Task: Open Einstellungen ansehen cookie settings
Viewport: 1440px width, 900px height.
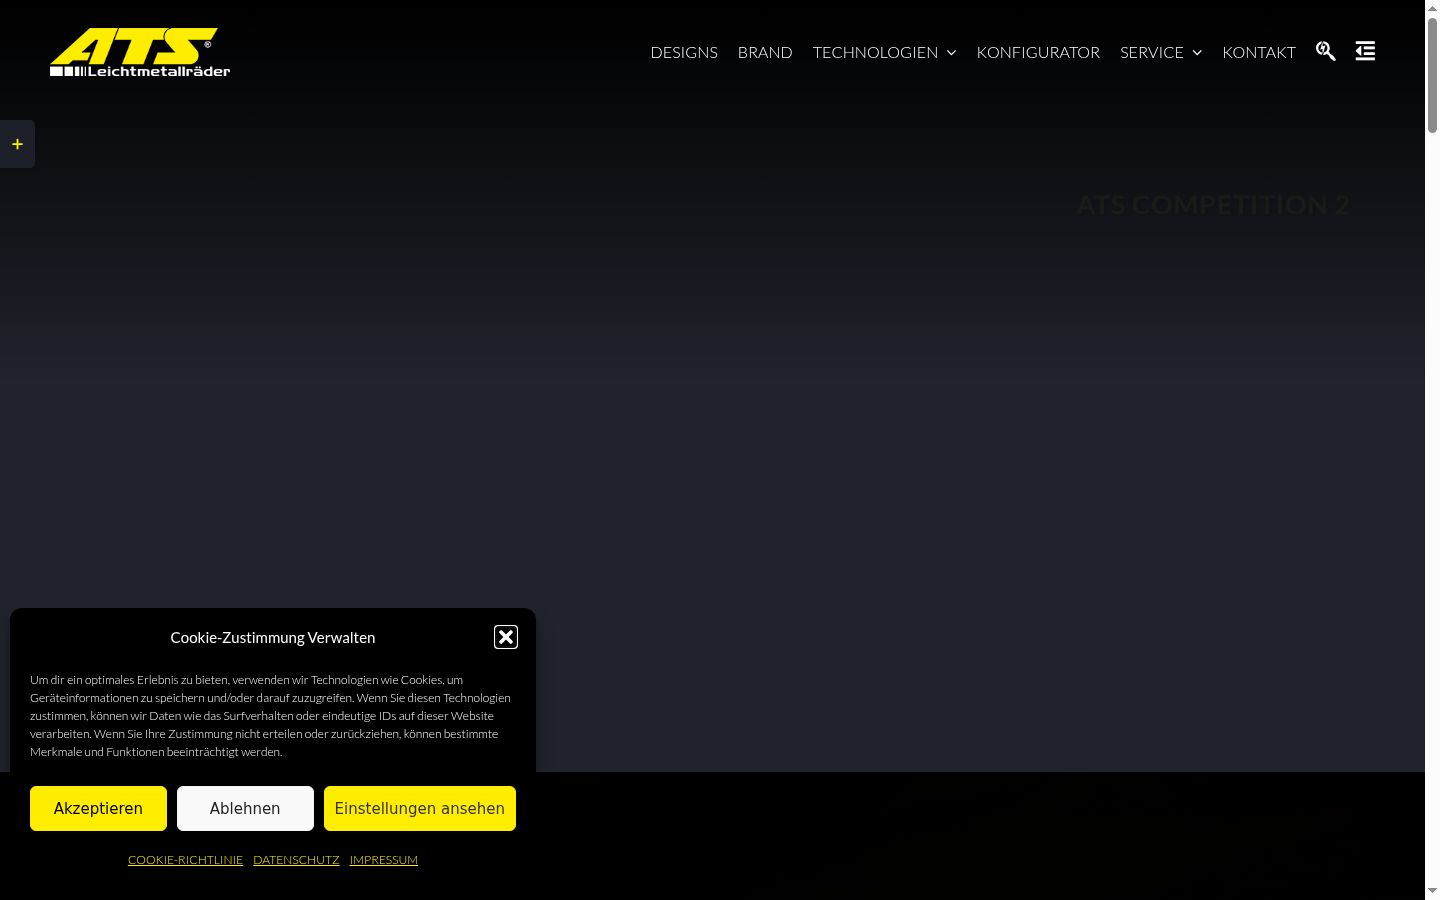Action: 420,808
